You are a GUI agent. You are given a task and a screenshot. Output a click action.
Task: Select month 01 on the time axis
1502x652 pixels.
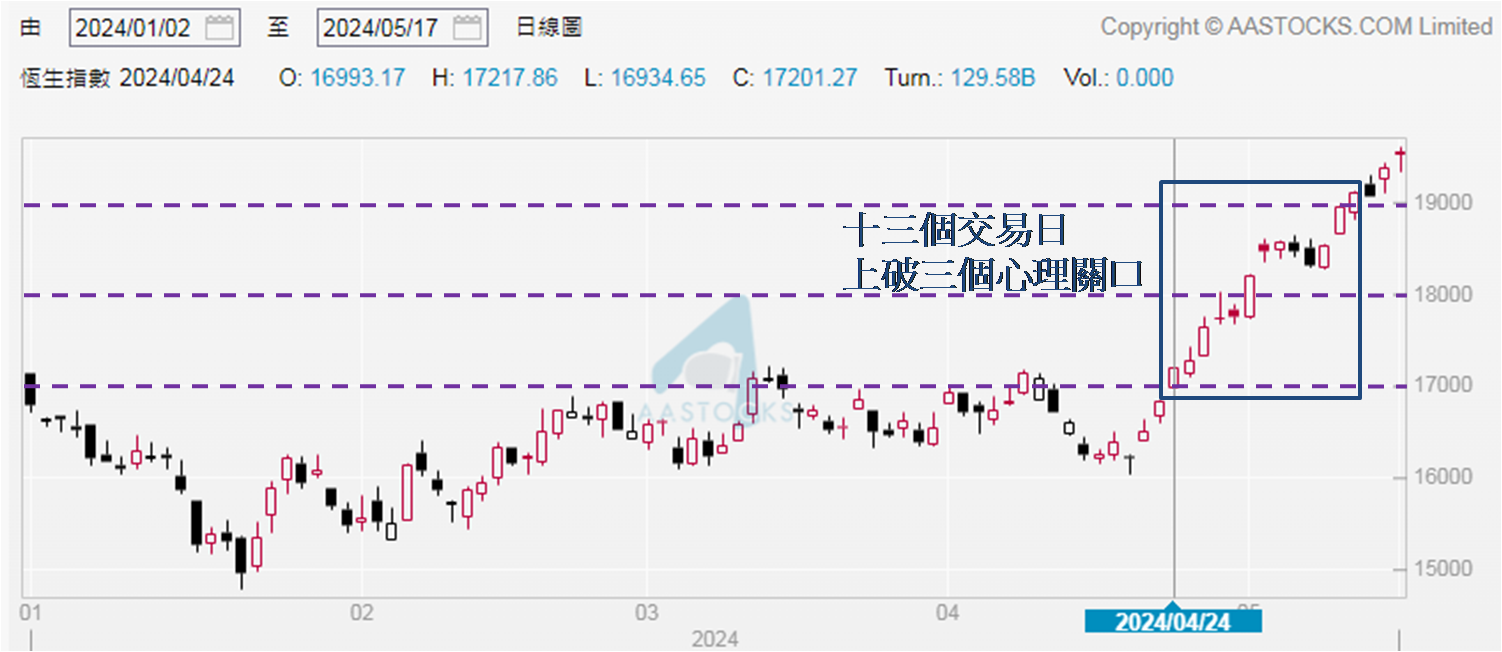(30, 611)
